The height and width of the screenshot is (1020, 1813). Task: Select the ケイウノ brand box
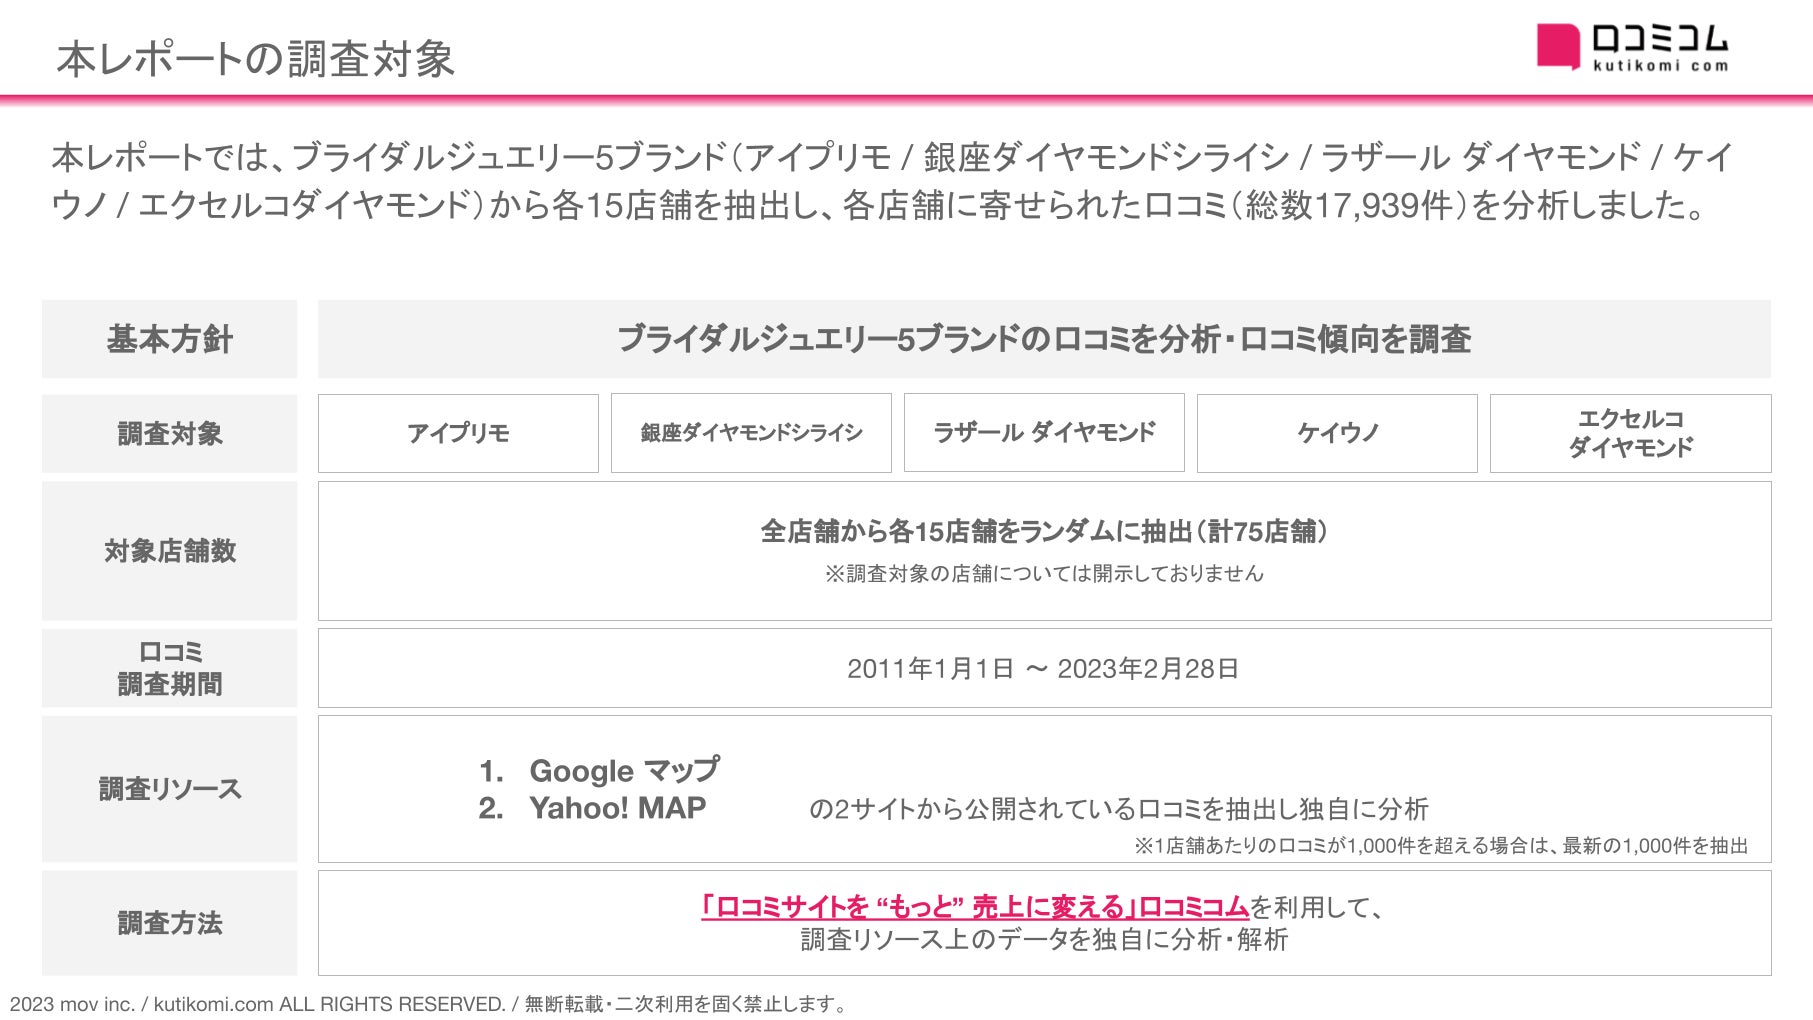(x=1337, y=433)
